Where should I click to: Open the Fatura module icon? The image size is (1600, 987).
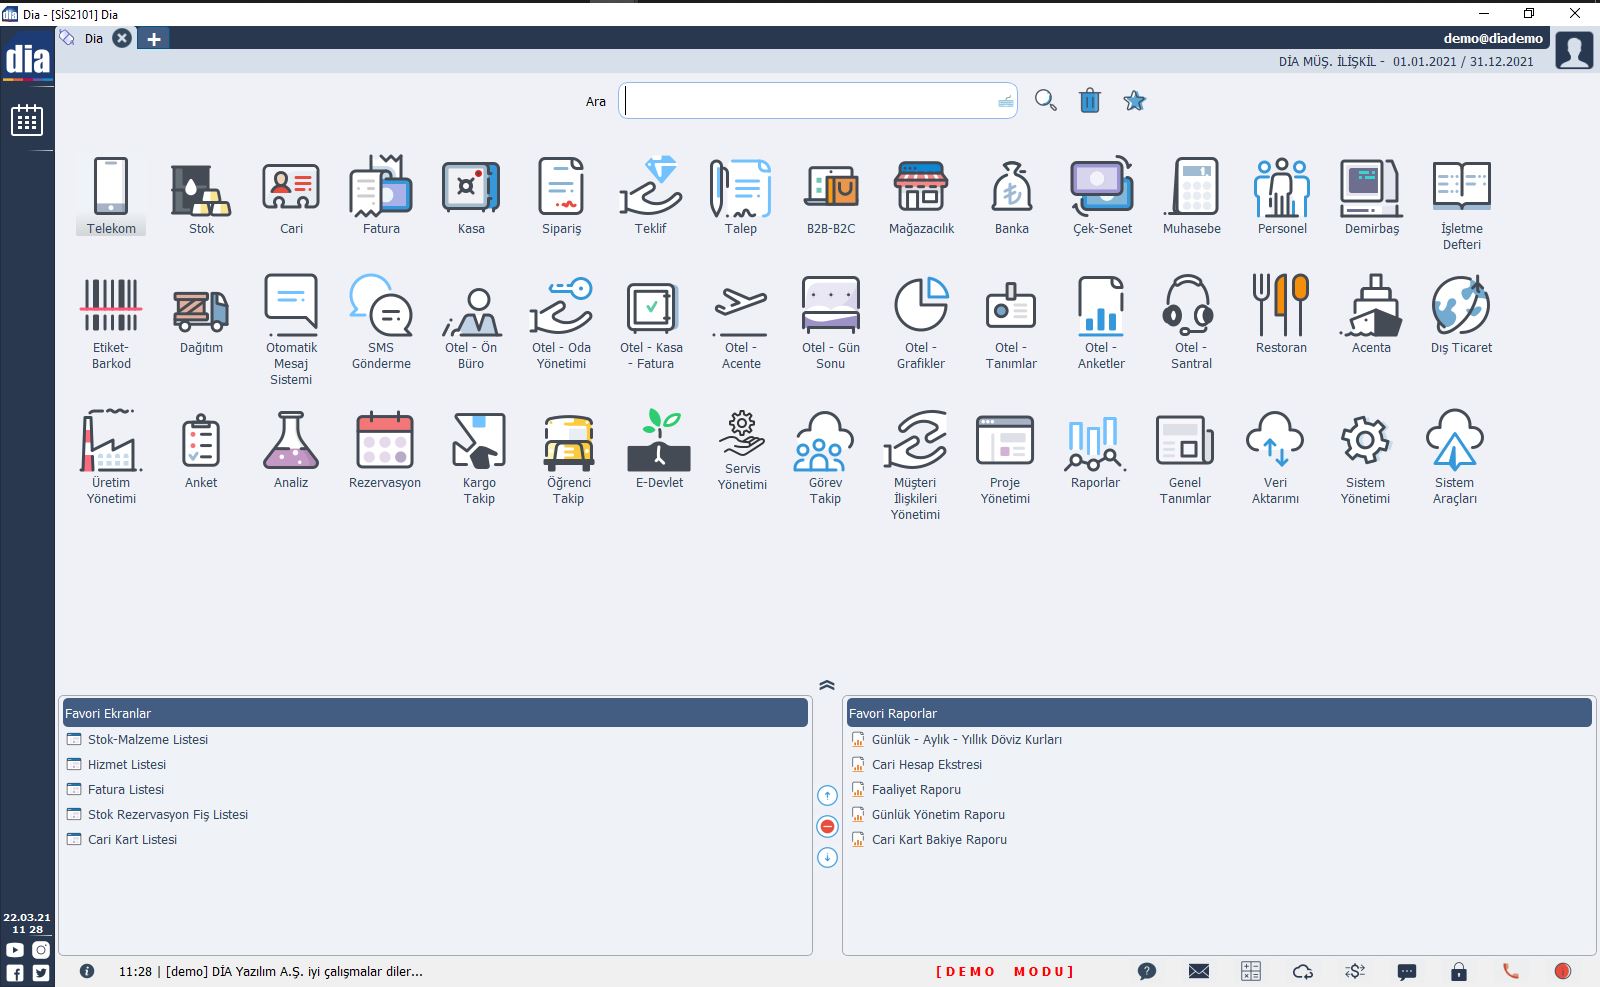[x=381, y=188]
